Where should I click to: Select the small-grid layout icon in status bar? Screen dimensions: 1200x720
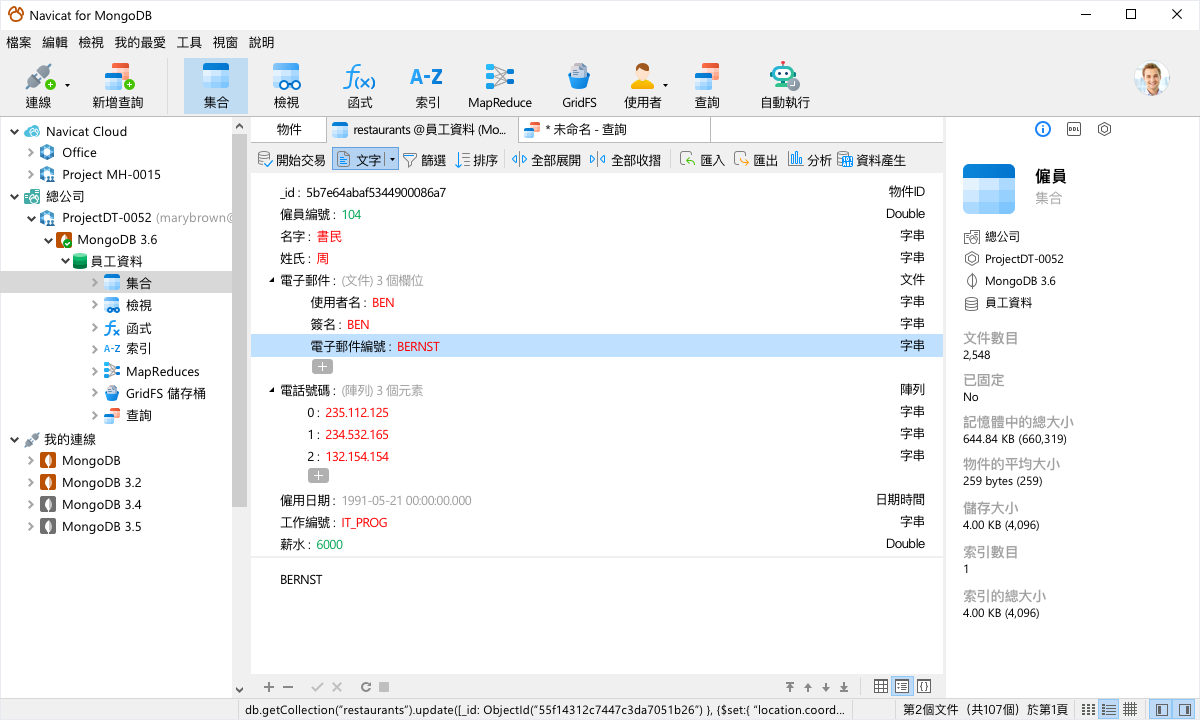point(1130,709)
